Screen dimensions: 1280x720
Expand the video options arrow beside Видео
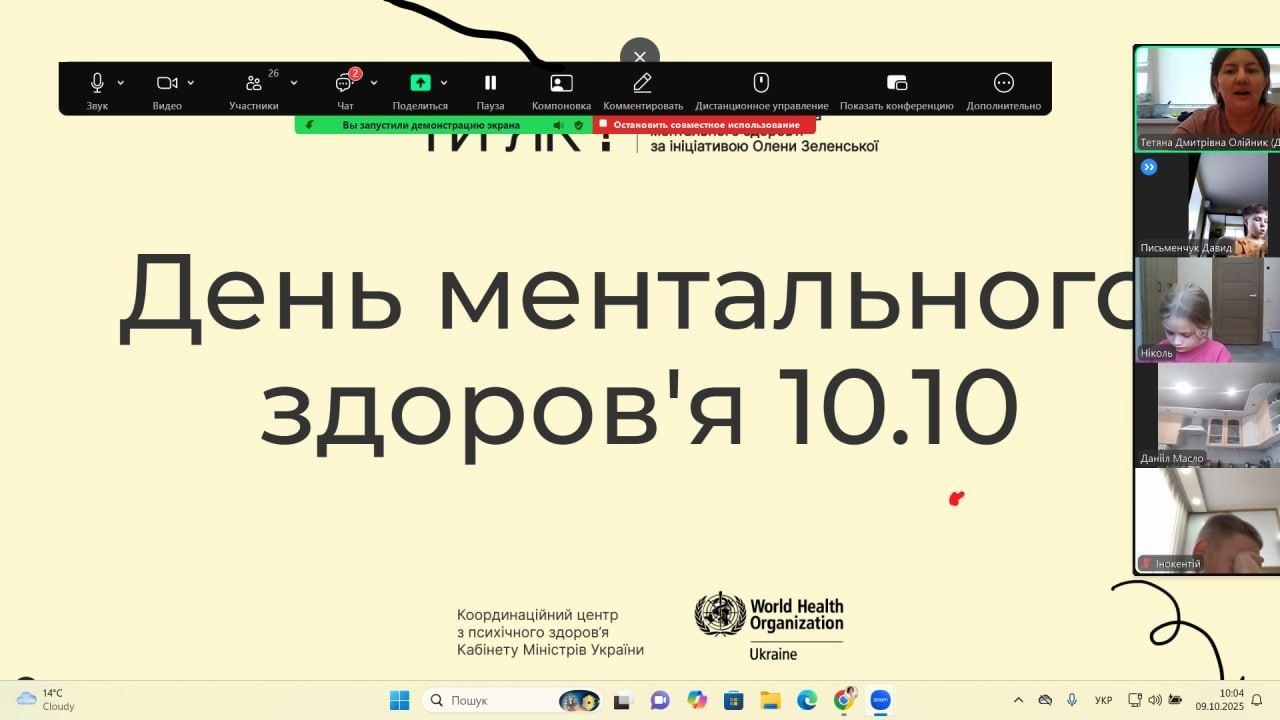tap(191, 83)
